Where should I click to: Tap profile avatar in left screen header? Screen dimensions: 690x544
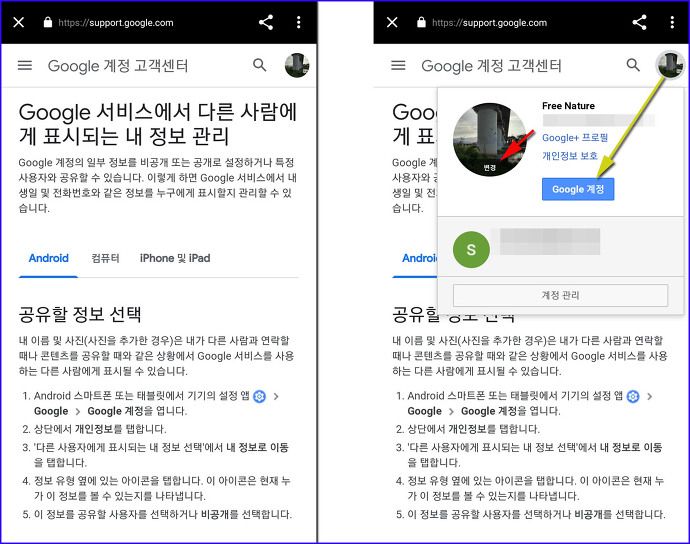(x=297, y=65)
